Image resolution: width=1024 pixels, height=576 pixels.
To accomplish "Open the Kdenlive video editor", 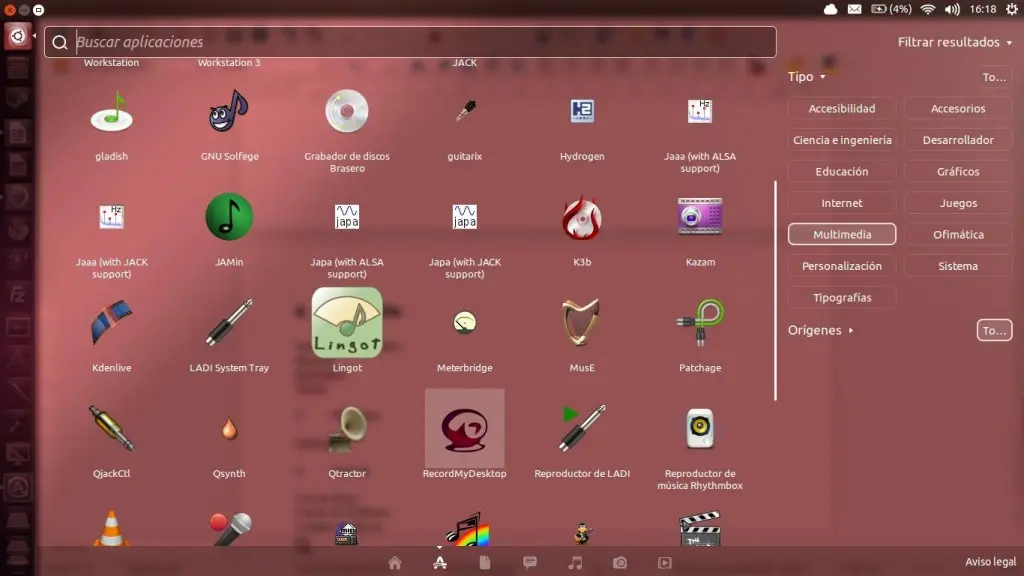I will pos(112,323).
